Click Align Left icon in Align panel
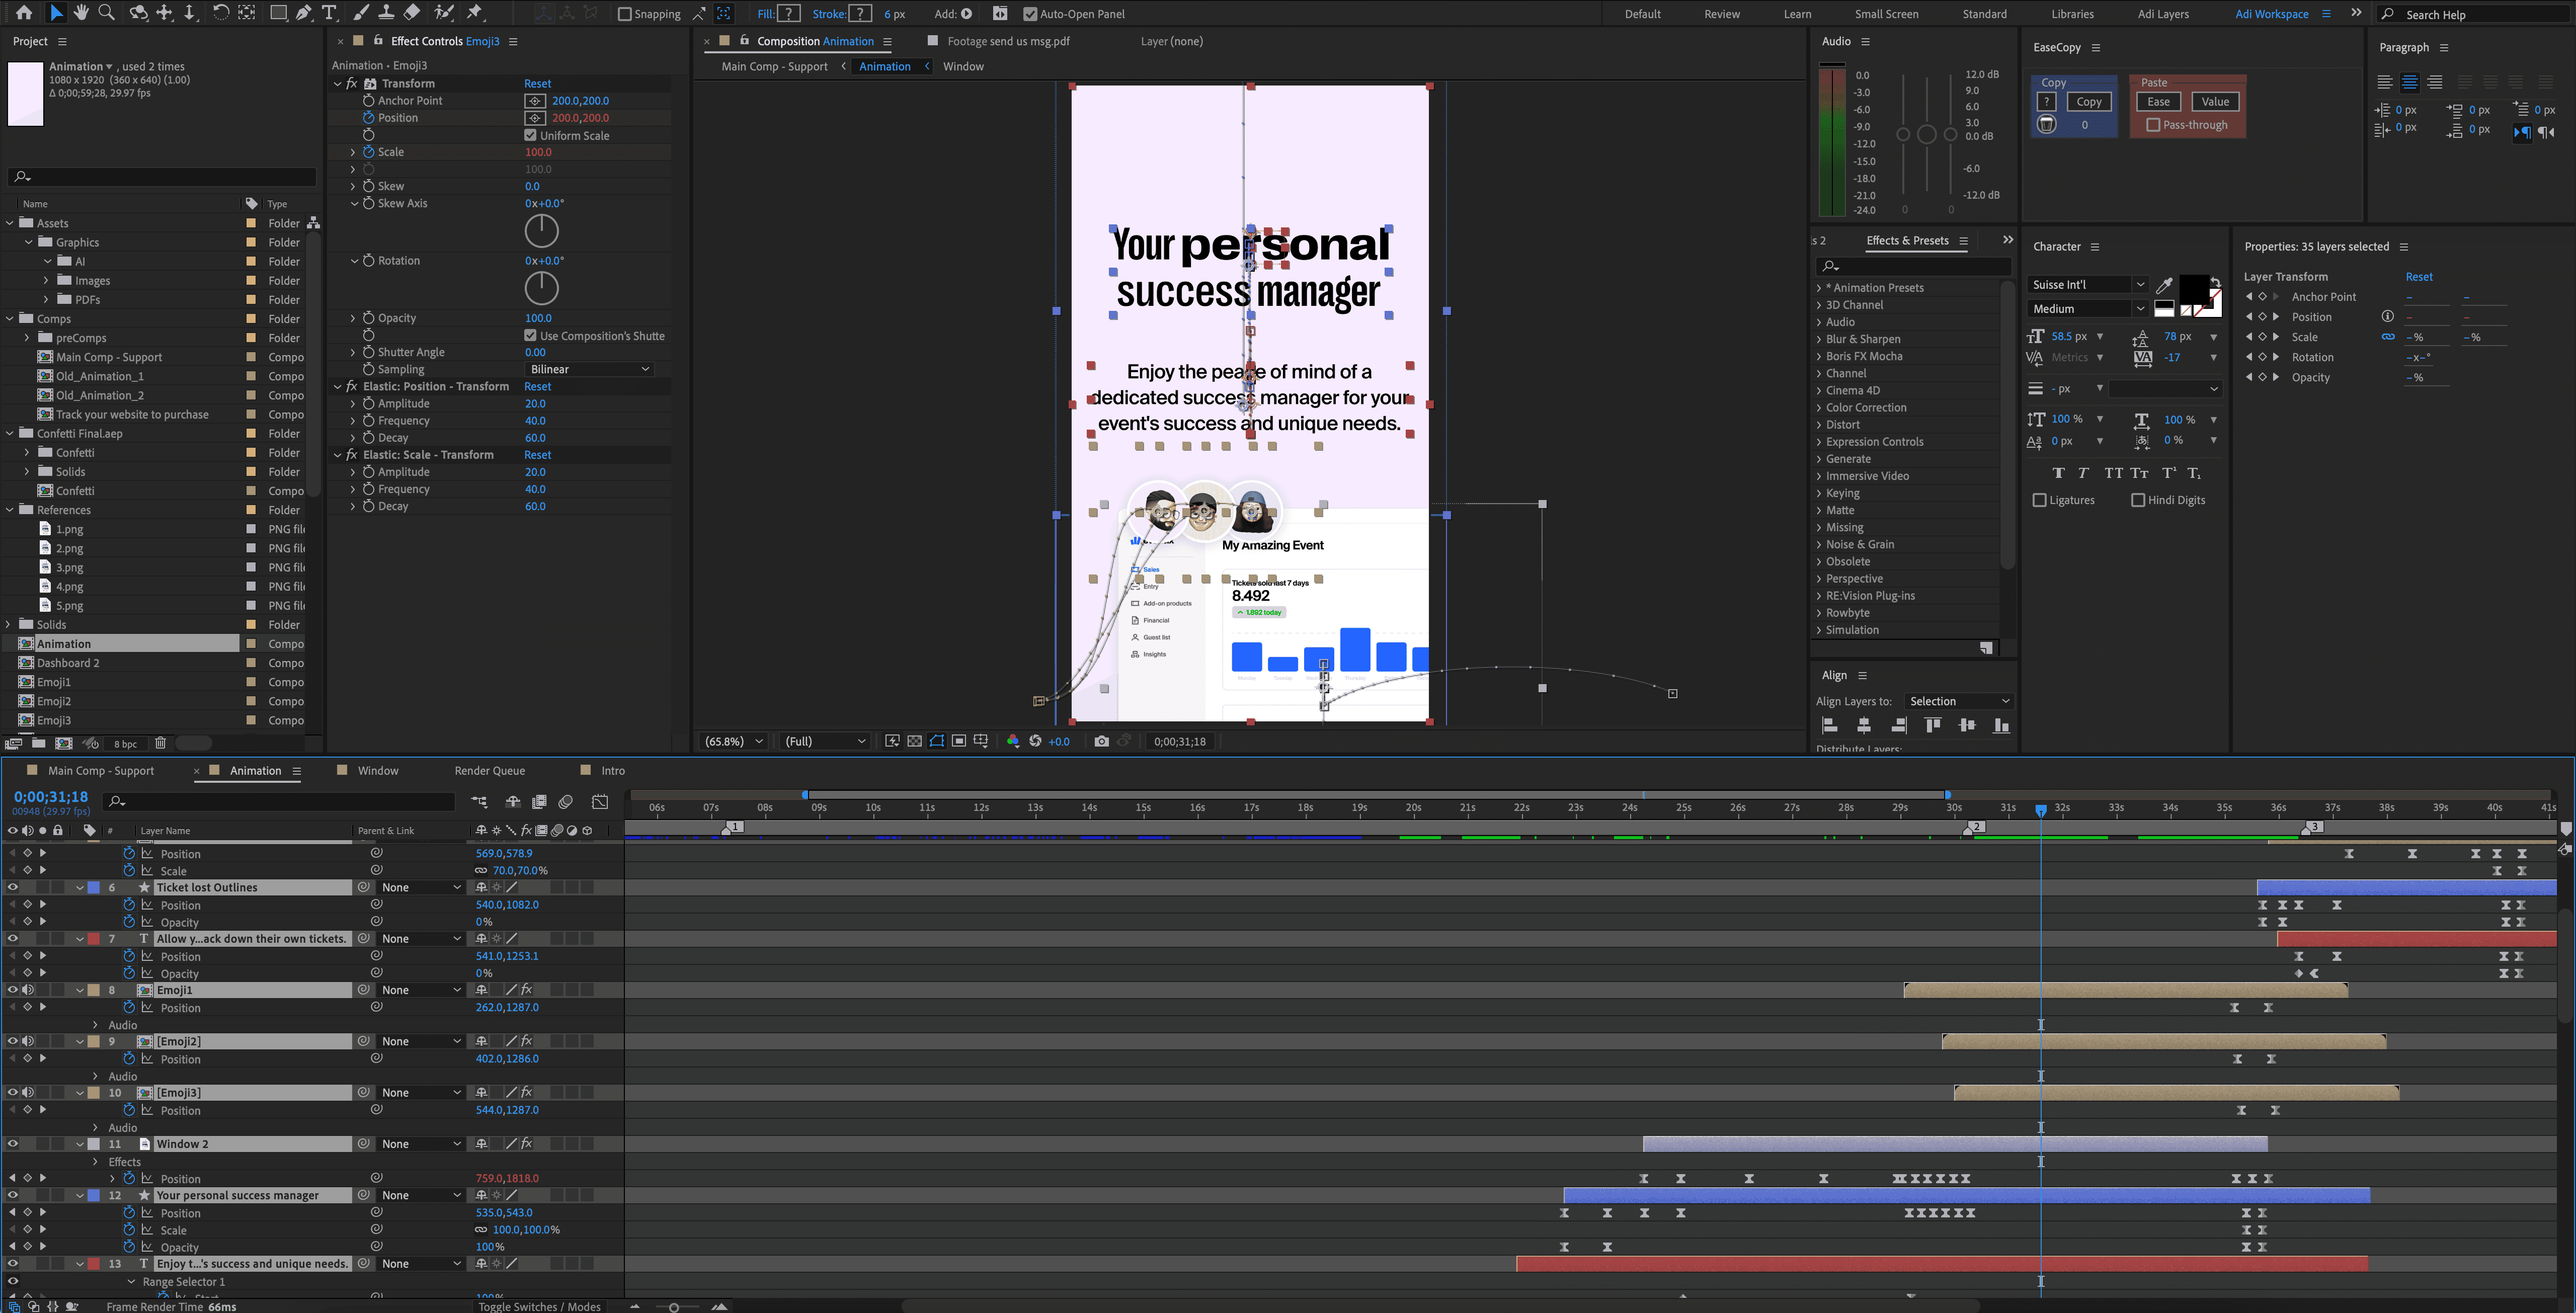The width and height of the screenshot is (2576, 1313). tap(1829, 726)
